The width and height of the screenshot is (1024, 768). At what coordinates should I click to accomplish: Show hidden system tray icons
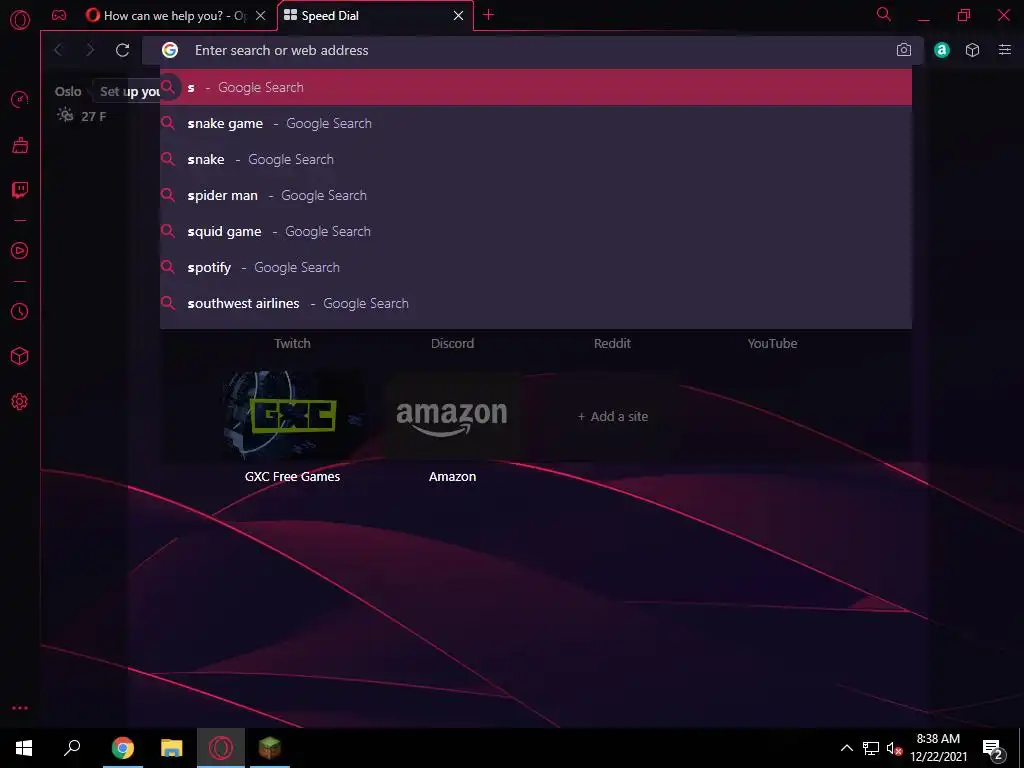846,748
